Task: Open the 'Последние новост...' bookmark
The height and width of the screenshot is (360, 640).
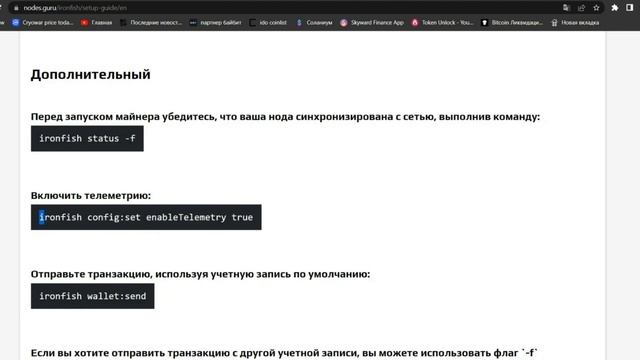Action: tap(151, 22)
